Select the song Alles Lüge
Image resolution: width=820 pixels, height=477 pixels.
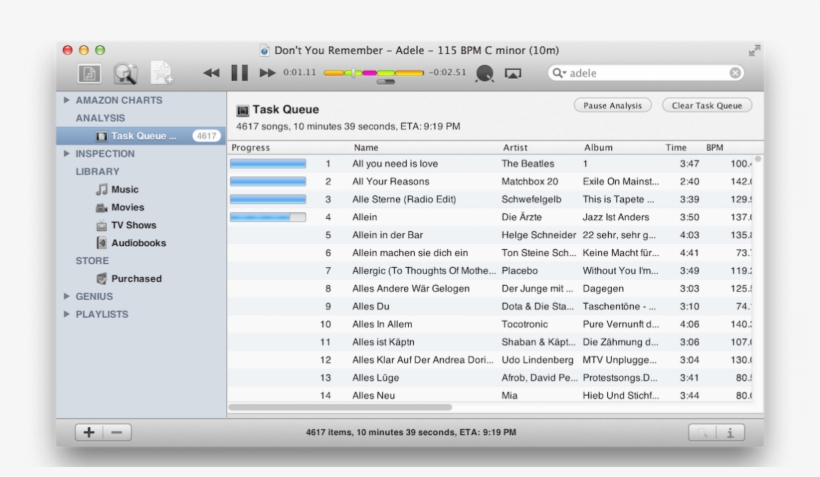tap(375, 378)
